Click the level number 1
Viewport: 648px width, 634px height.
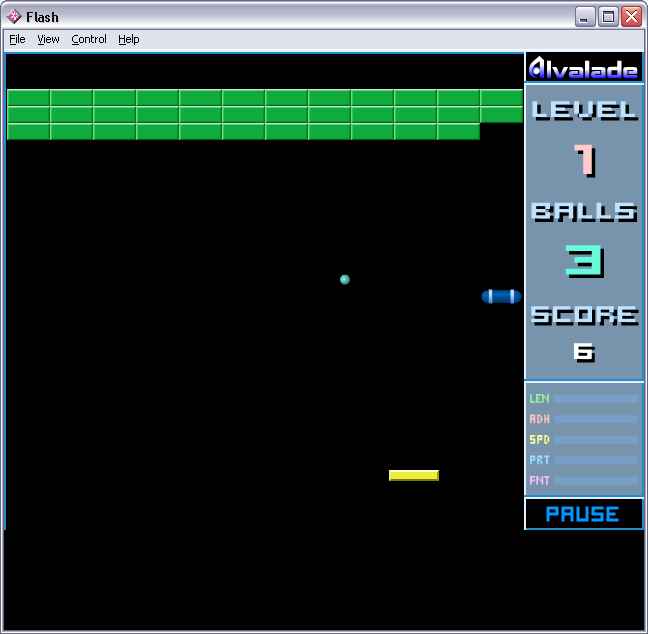pos(585,160)
